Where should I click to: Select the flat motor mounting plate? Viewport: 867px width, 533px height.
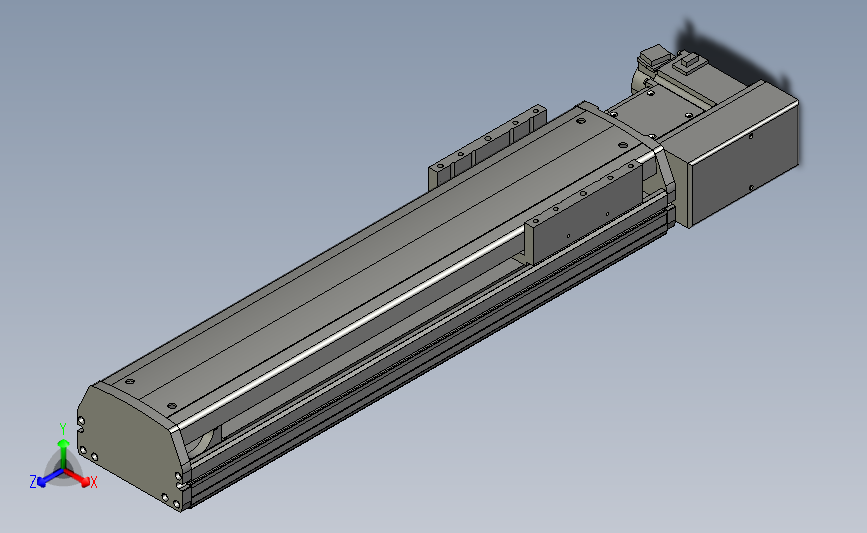pyautogui.click(x=657, y=111)
